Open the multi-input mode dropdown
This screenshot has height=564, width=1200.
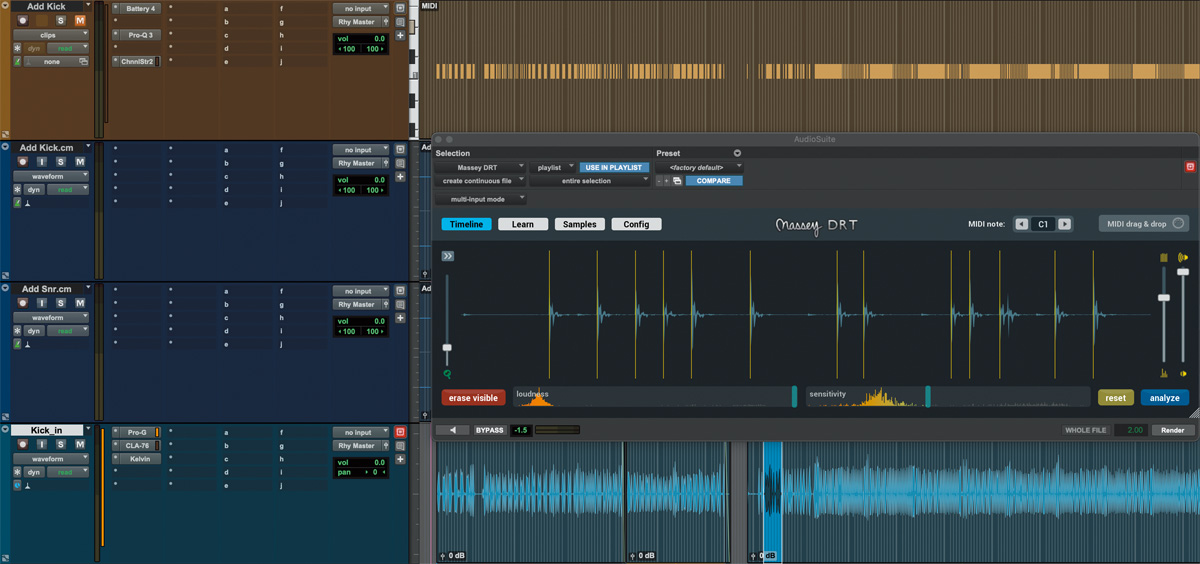coord(483,199)
